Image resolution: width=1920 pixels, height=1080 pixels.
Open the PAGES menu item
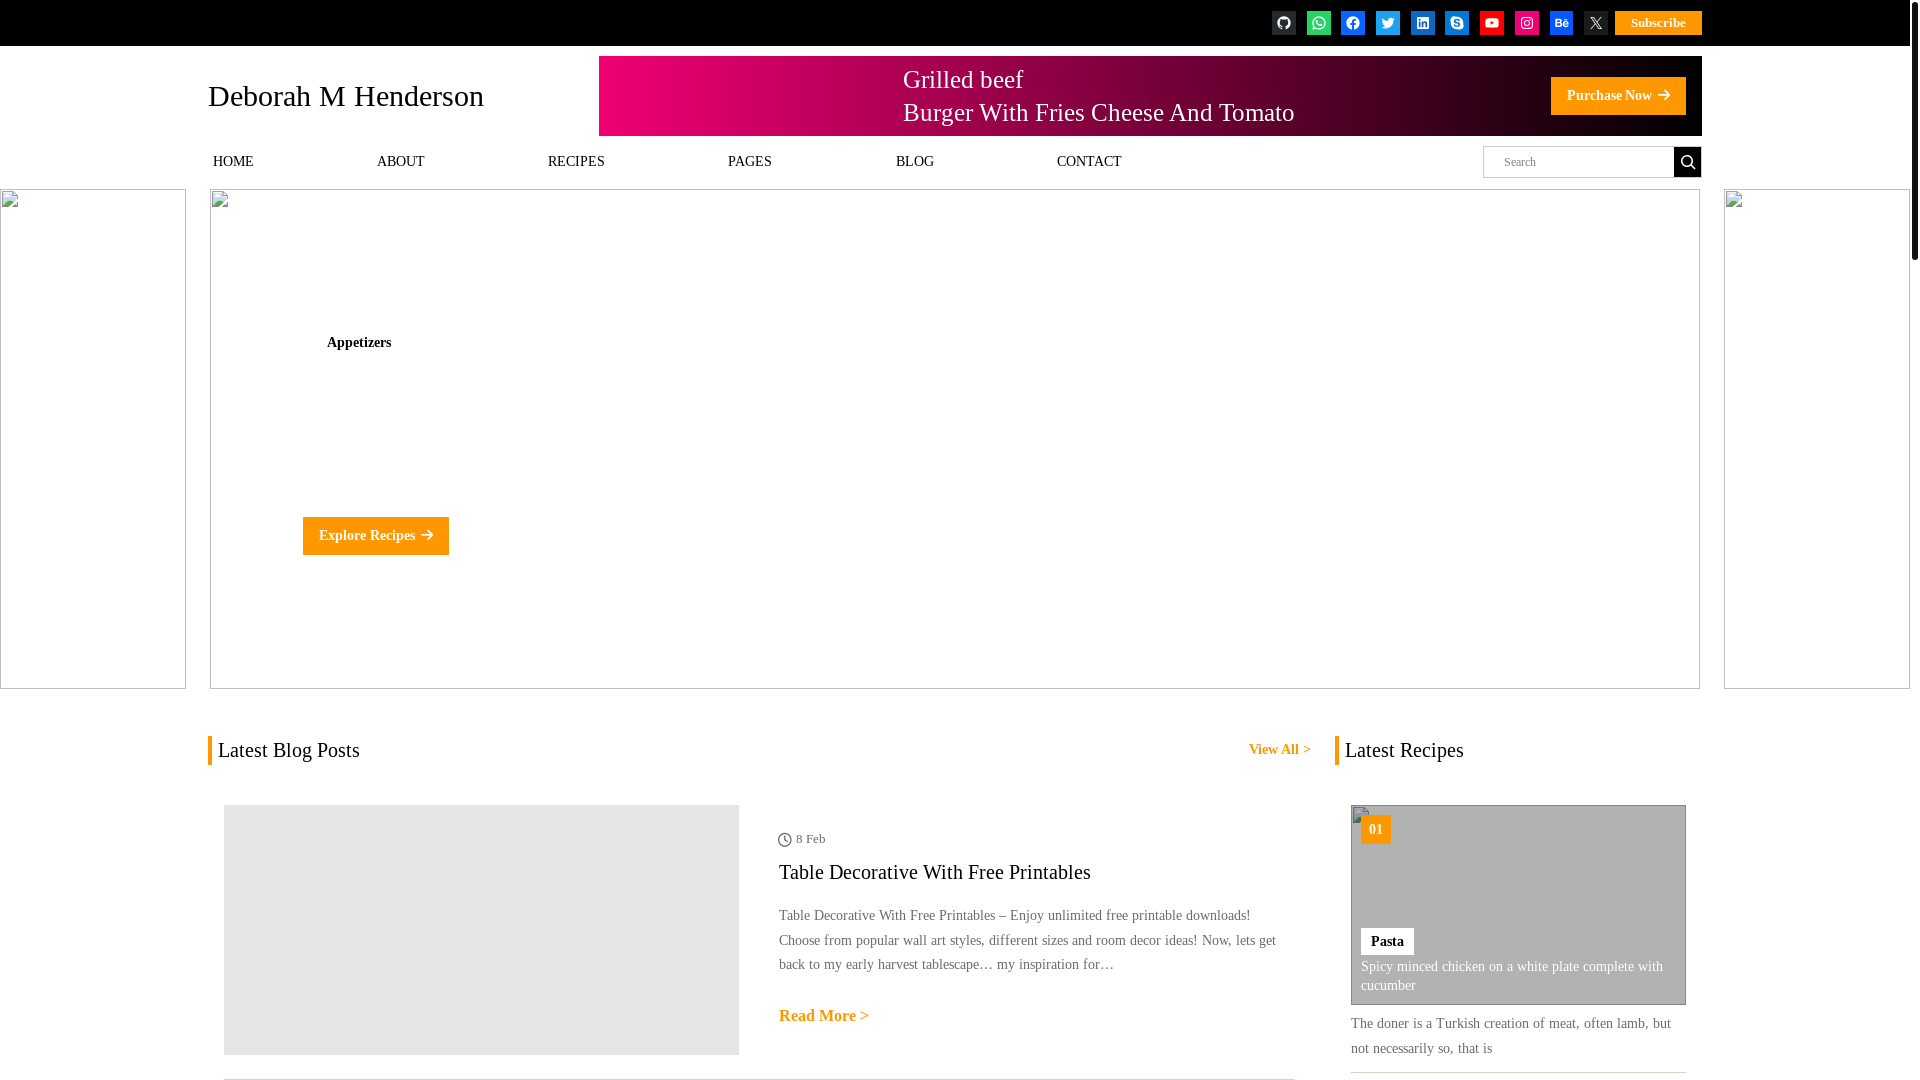750,162
